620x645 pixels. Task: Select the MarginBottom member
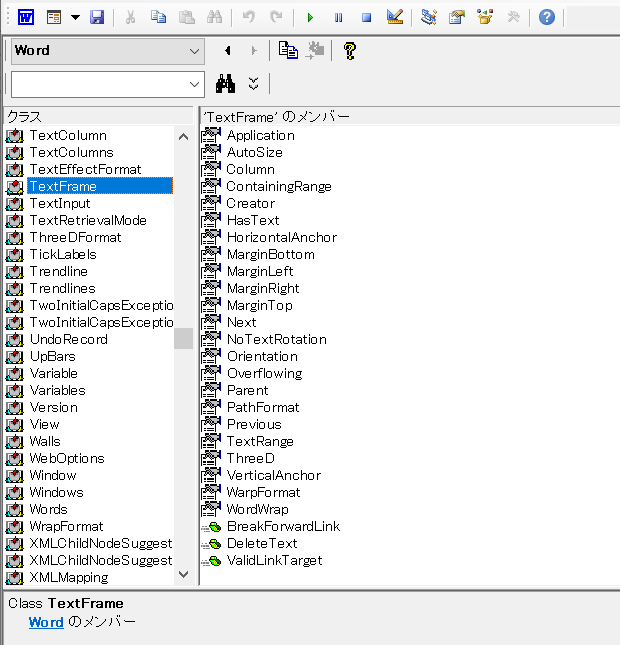[x=271, y=255]
